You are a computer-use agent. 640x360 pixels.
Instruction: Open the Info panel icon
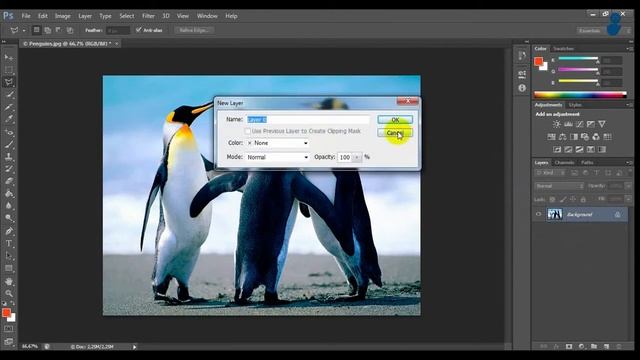click(522, 88)
